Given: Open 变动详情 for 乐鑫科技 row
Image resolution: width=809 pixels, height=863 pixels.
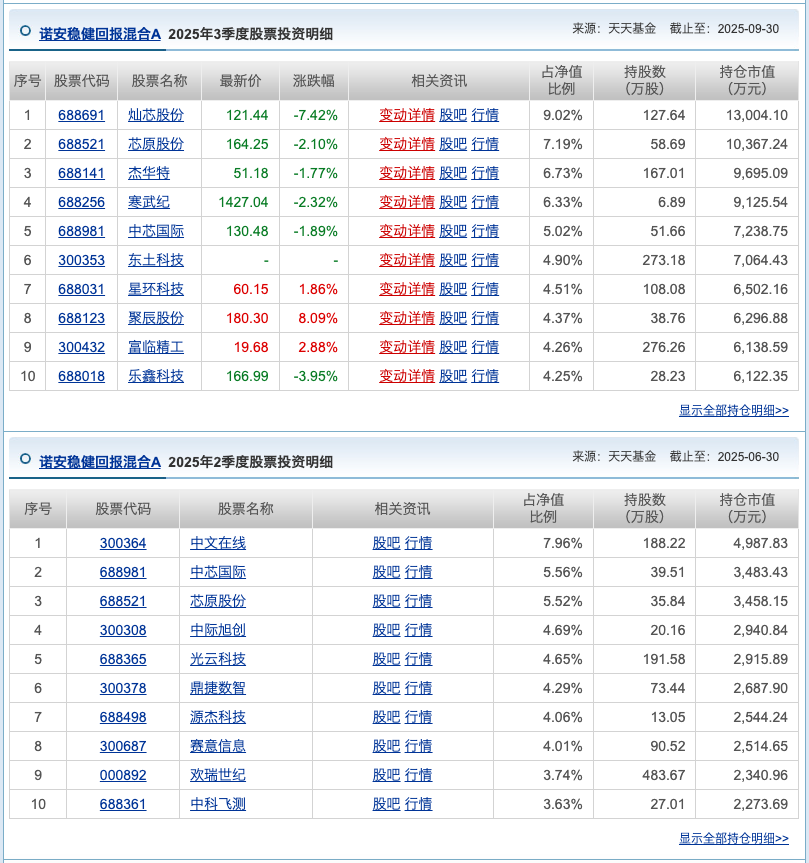Looking at the screenshot, I should (407, 376).
